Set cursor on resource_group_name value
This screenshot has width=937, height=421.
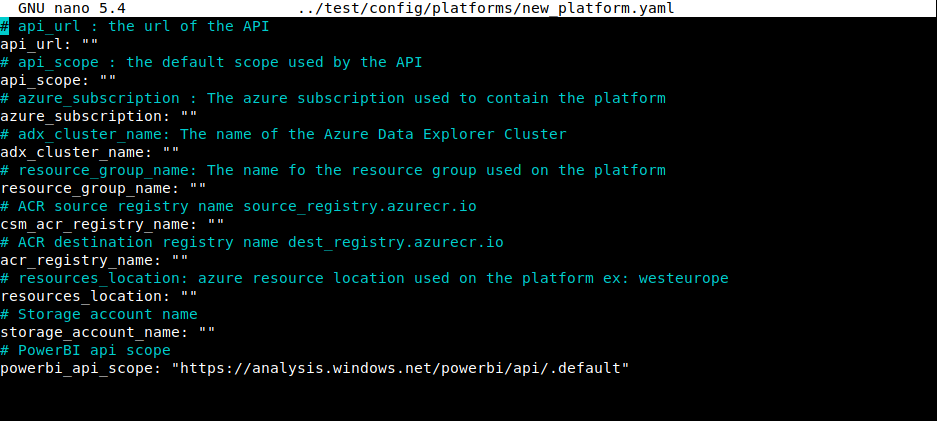[198, 188]
